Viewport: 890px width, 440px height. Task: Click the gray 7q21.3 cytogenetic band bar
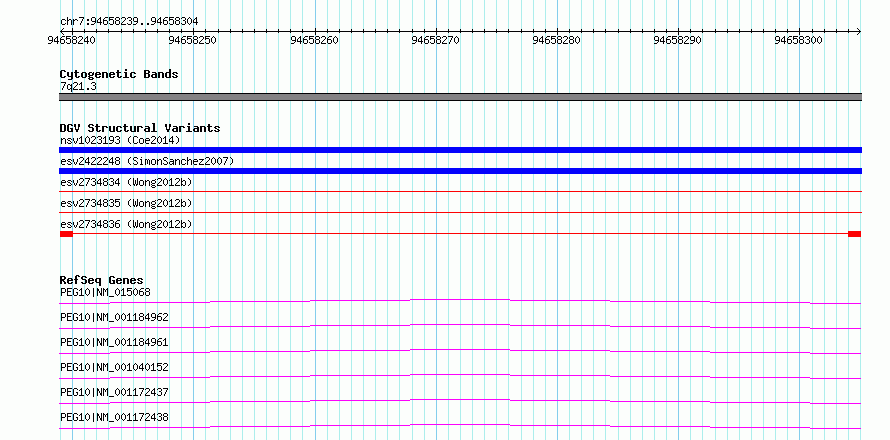click(x=460, y=97)
